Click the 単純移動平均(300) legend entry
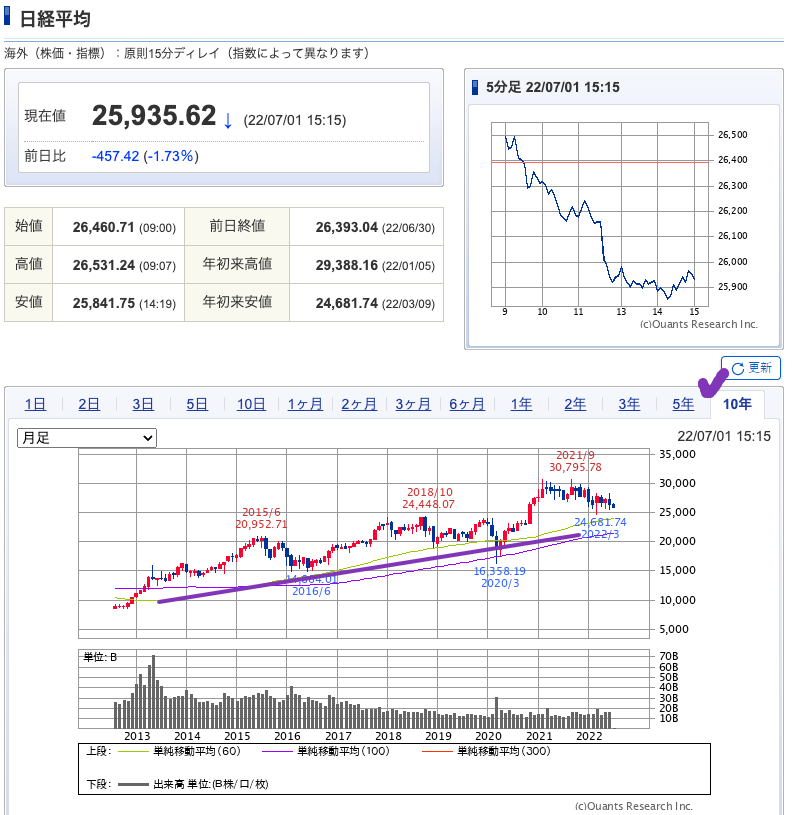The width and height of the screenshot is (792, 815). (x=486, y=751)
